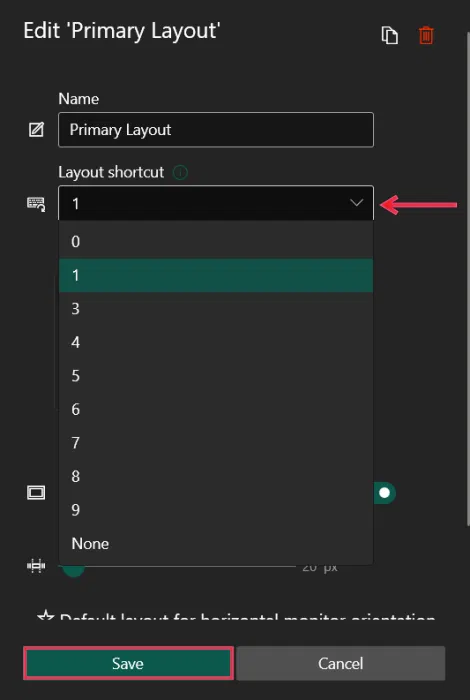Toggle the green switch next to dropdown list

(x=384, y=493)
